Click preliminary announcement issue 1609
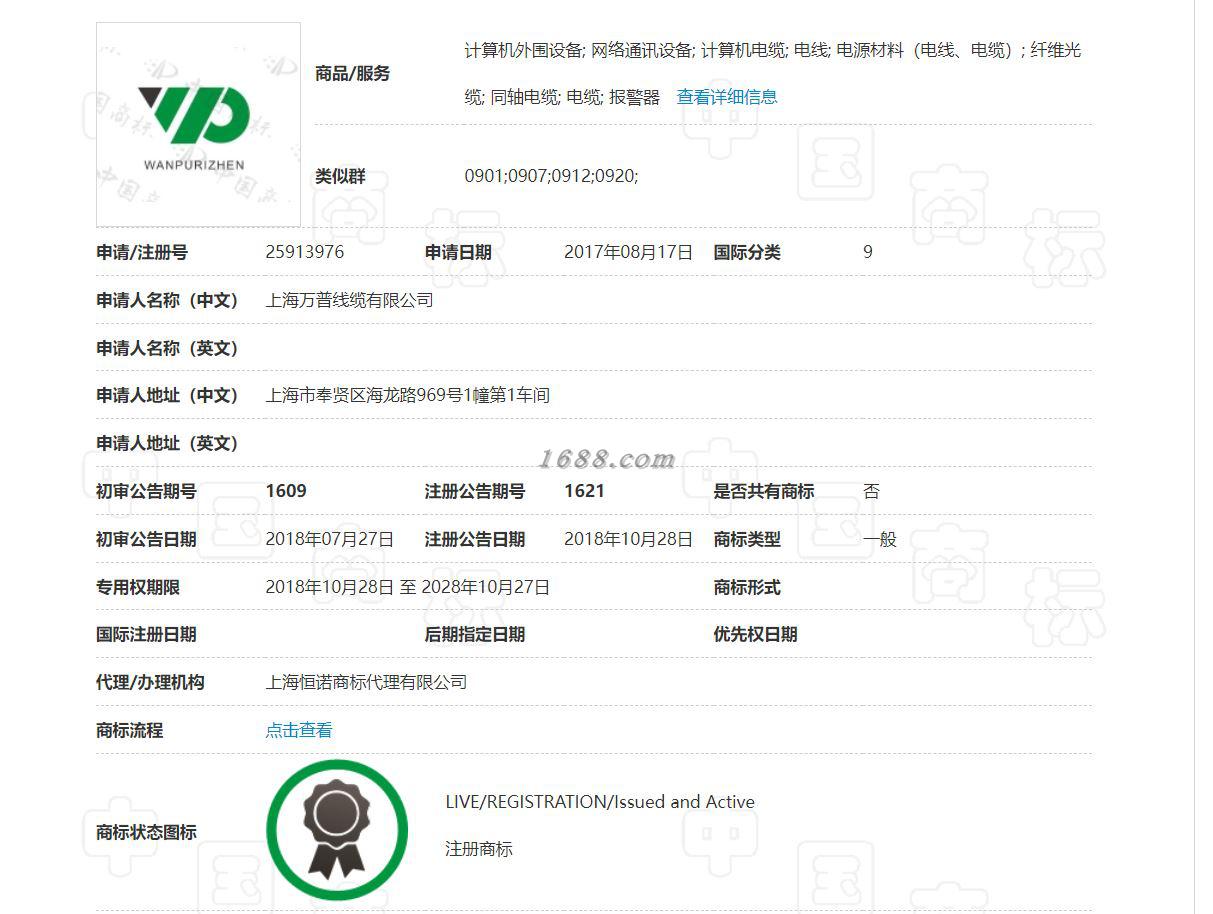The height and width of the screenshot is (914, 1213). pos(286,491)
